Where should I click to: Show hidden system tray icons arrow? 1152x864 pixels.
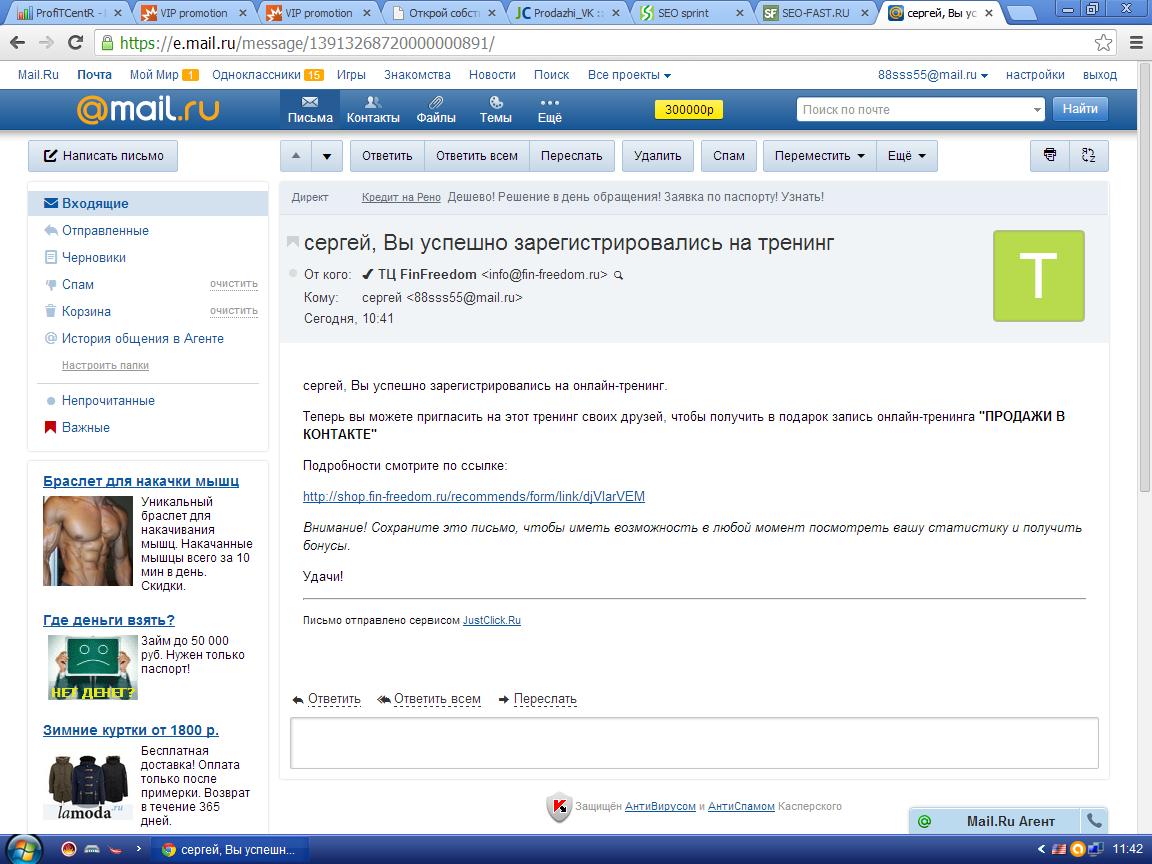tap(1040, 849)
